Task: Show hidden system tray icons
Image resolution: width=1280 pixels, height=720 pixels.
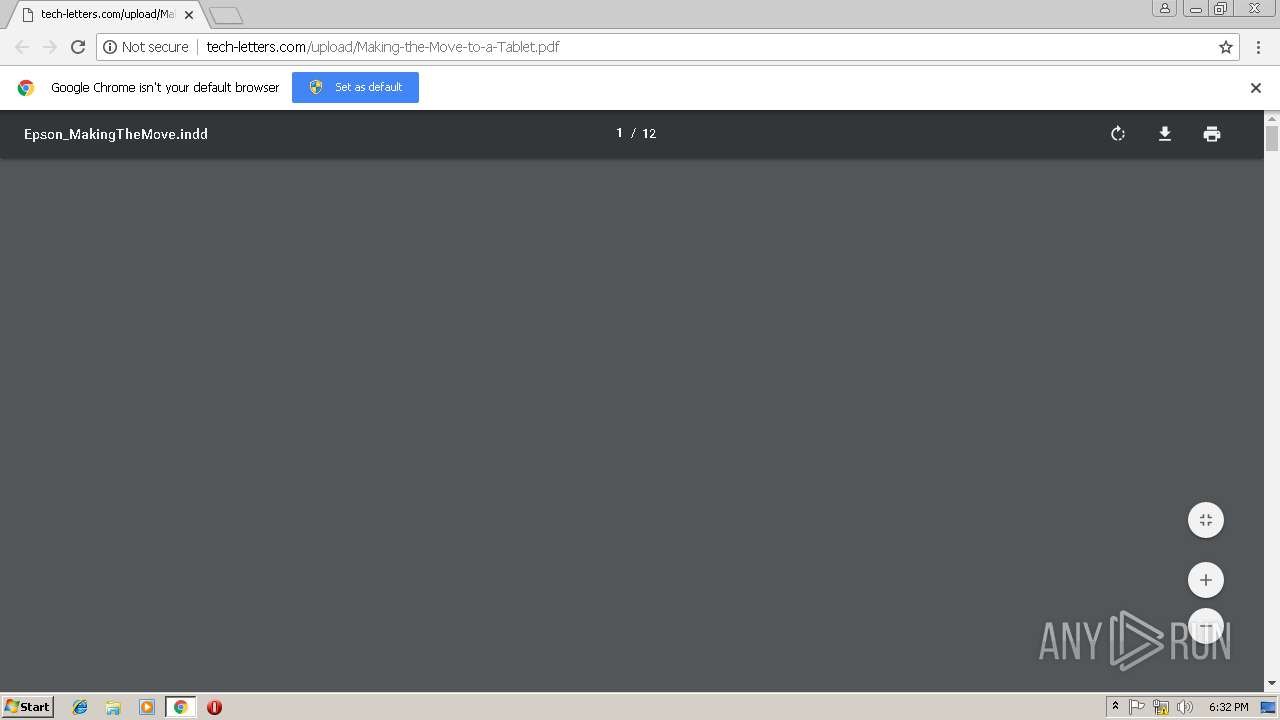Action: click(x=1115, y=707)
